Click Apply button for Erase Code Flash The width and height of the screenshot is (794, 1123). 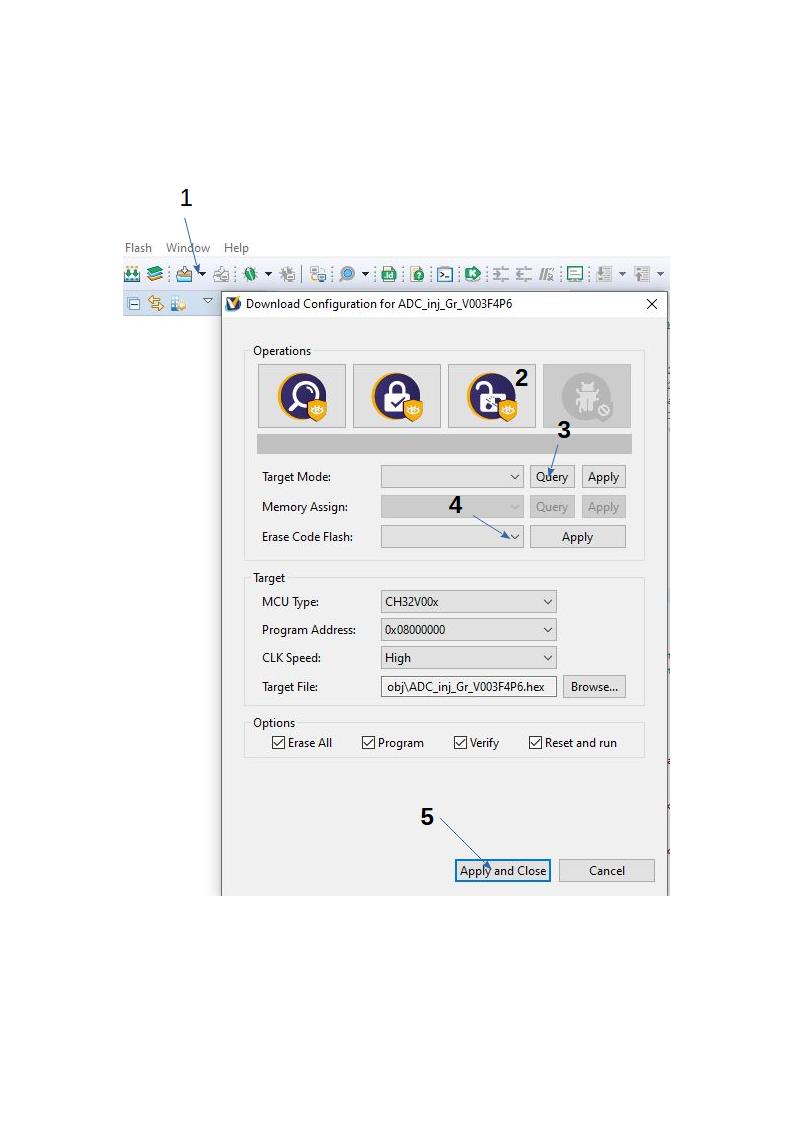point(578,536)
